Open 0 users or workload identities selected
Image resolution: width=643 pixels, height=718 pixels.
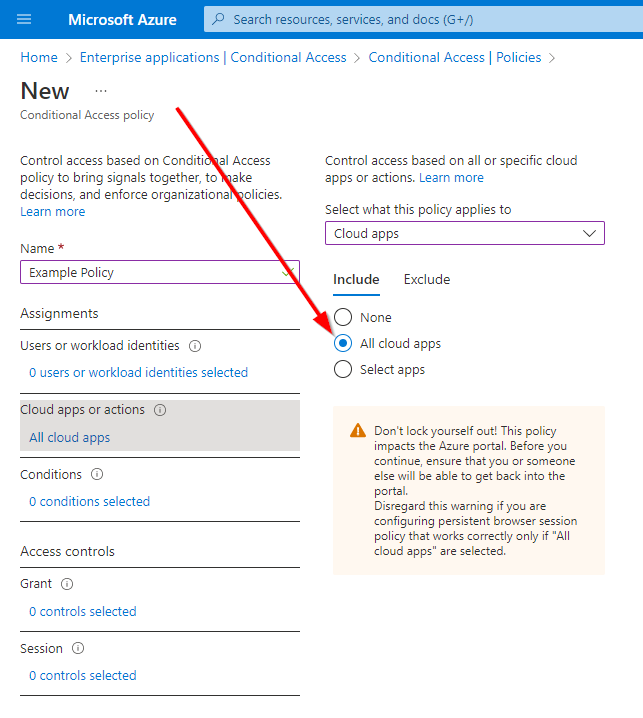coord(138,373)
